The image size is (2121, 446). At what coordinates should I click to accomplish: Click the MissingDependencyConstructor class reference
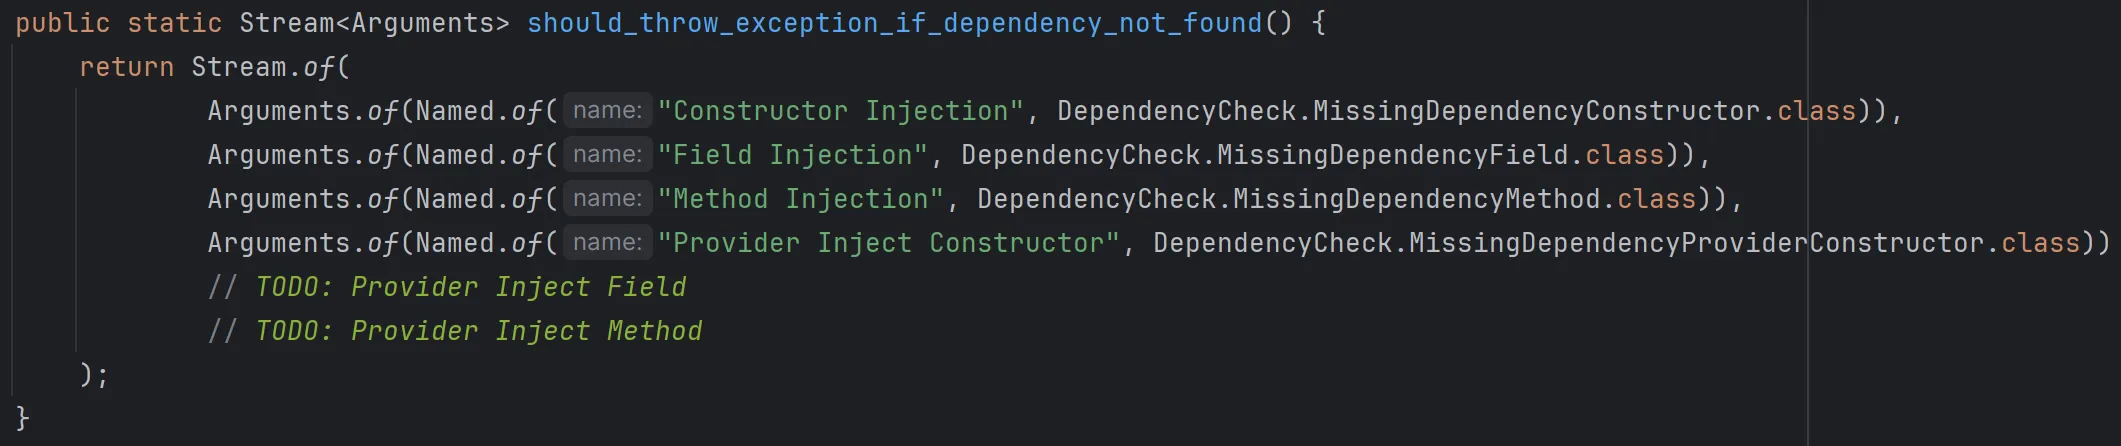click(x=1536, y=111)
